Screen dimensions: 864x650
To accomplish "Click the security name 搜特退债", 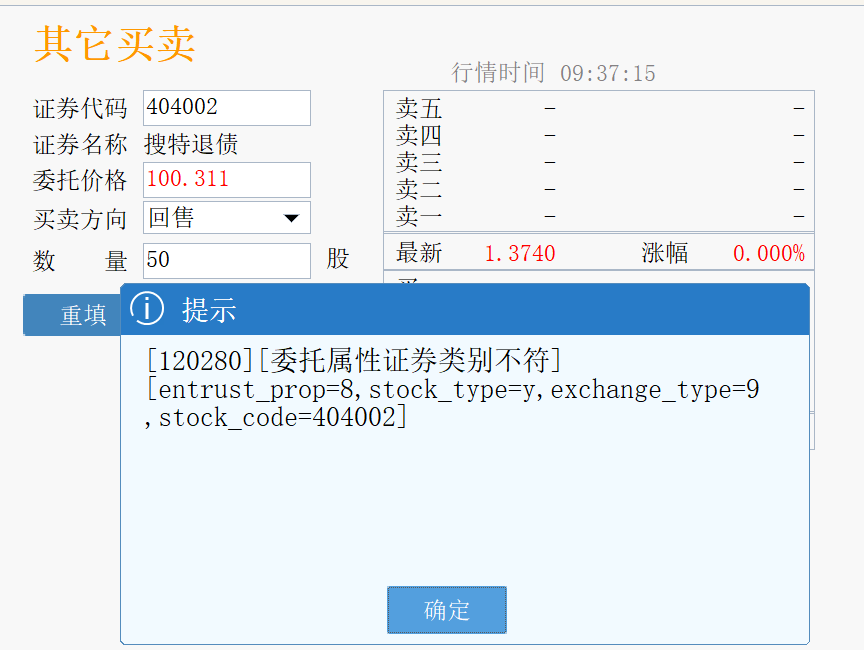I will 191,145.
